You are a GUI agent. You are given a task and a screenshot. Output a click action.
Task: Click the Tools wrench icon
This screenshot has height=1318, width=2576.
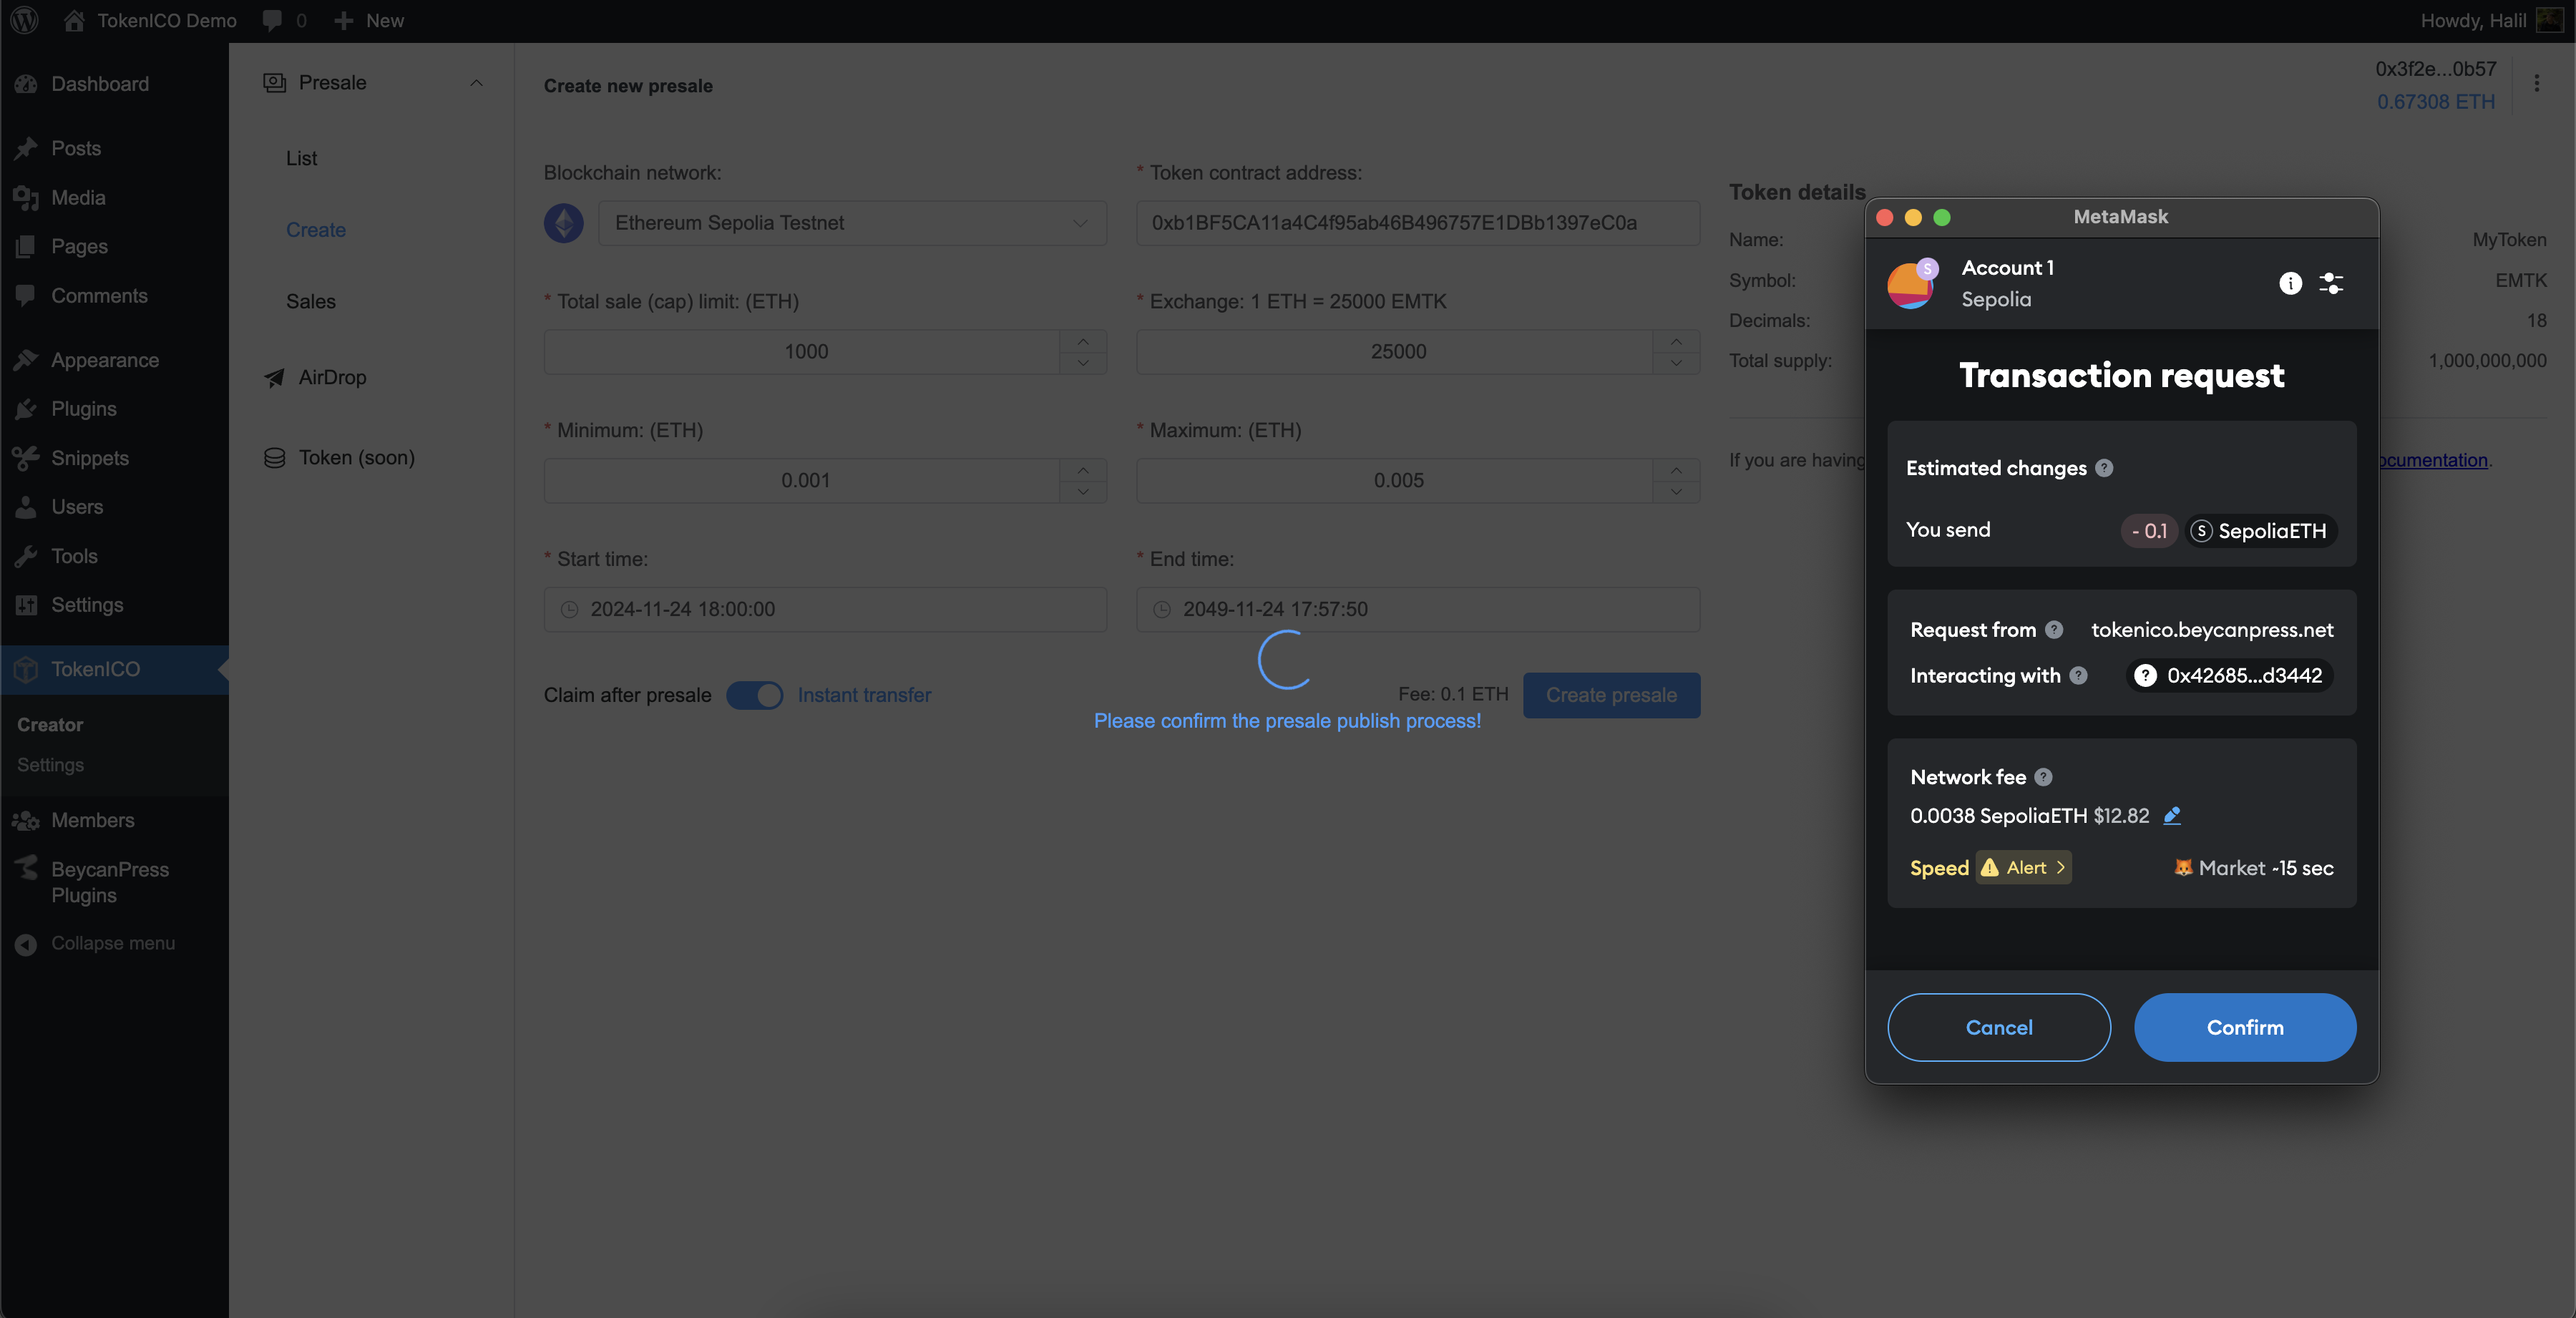(26, 556)
